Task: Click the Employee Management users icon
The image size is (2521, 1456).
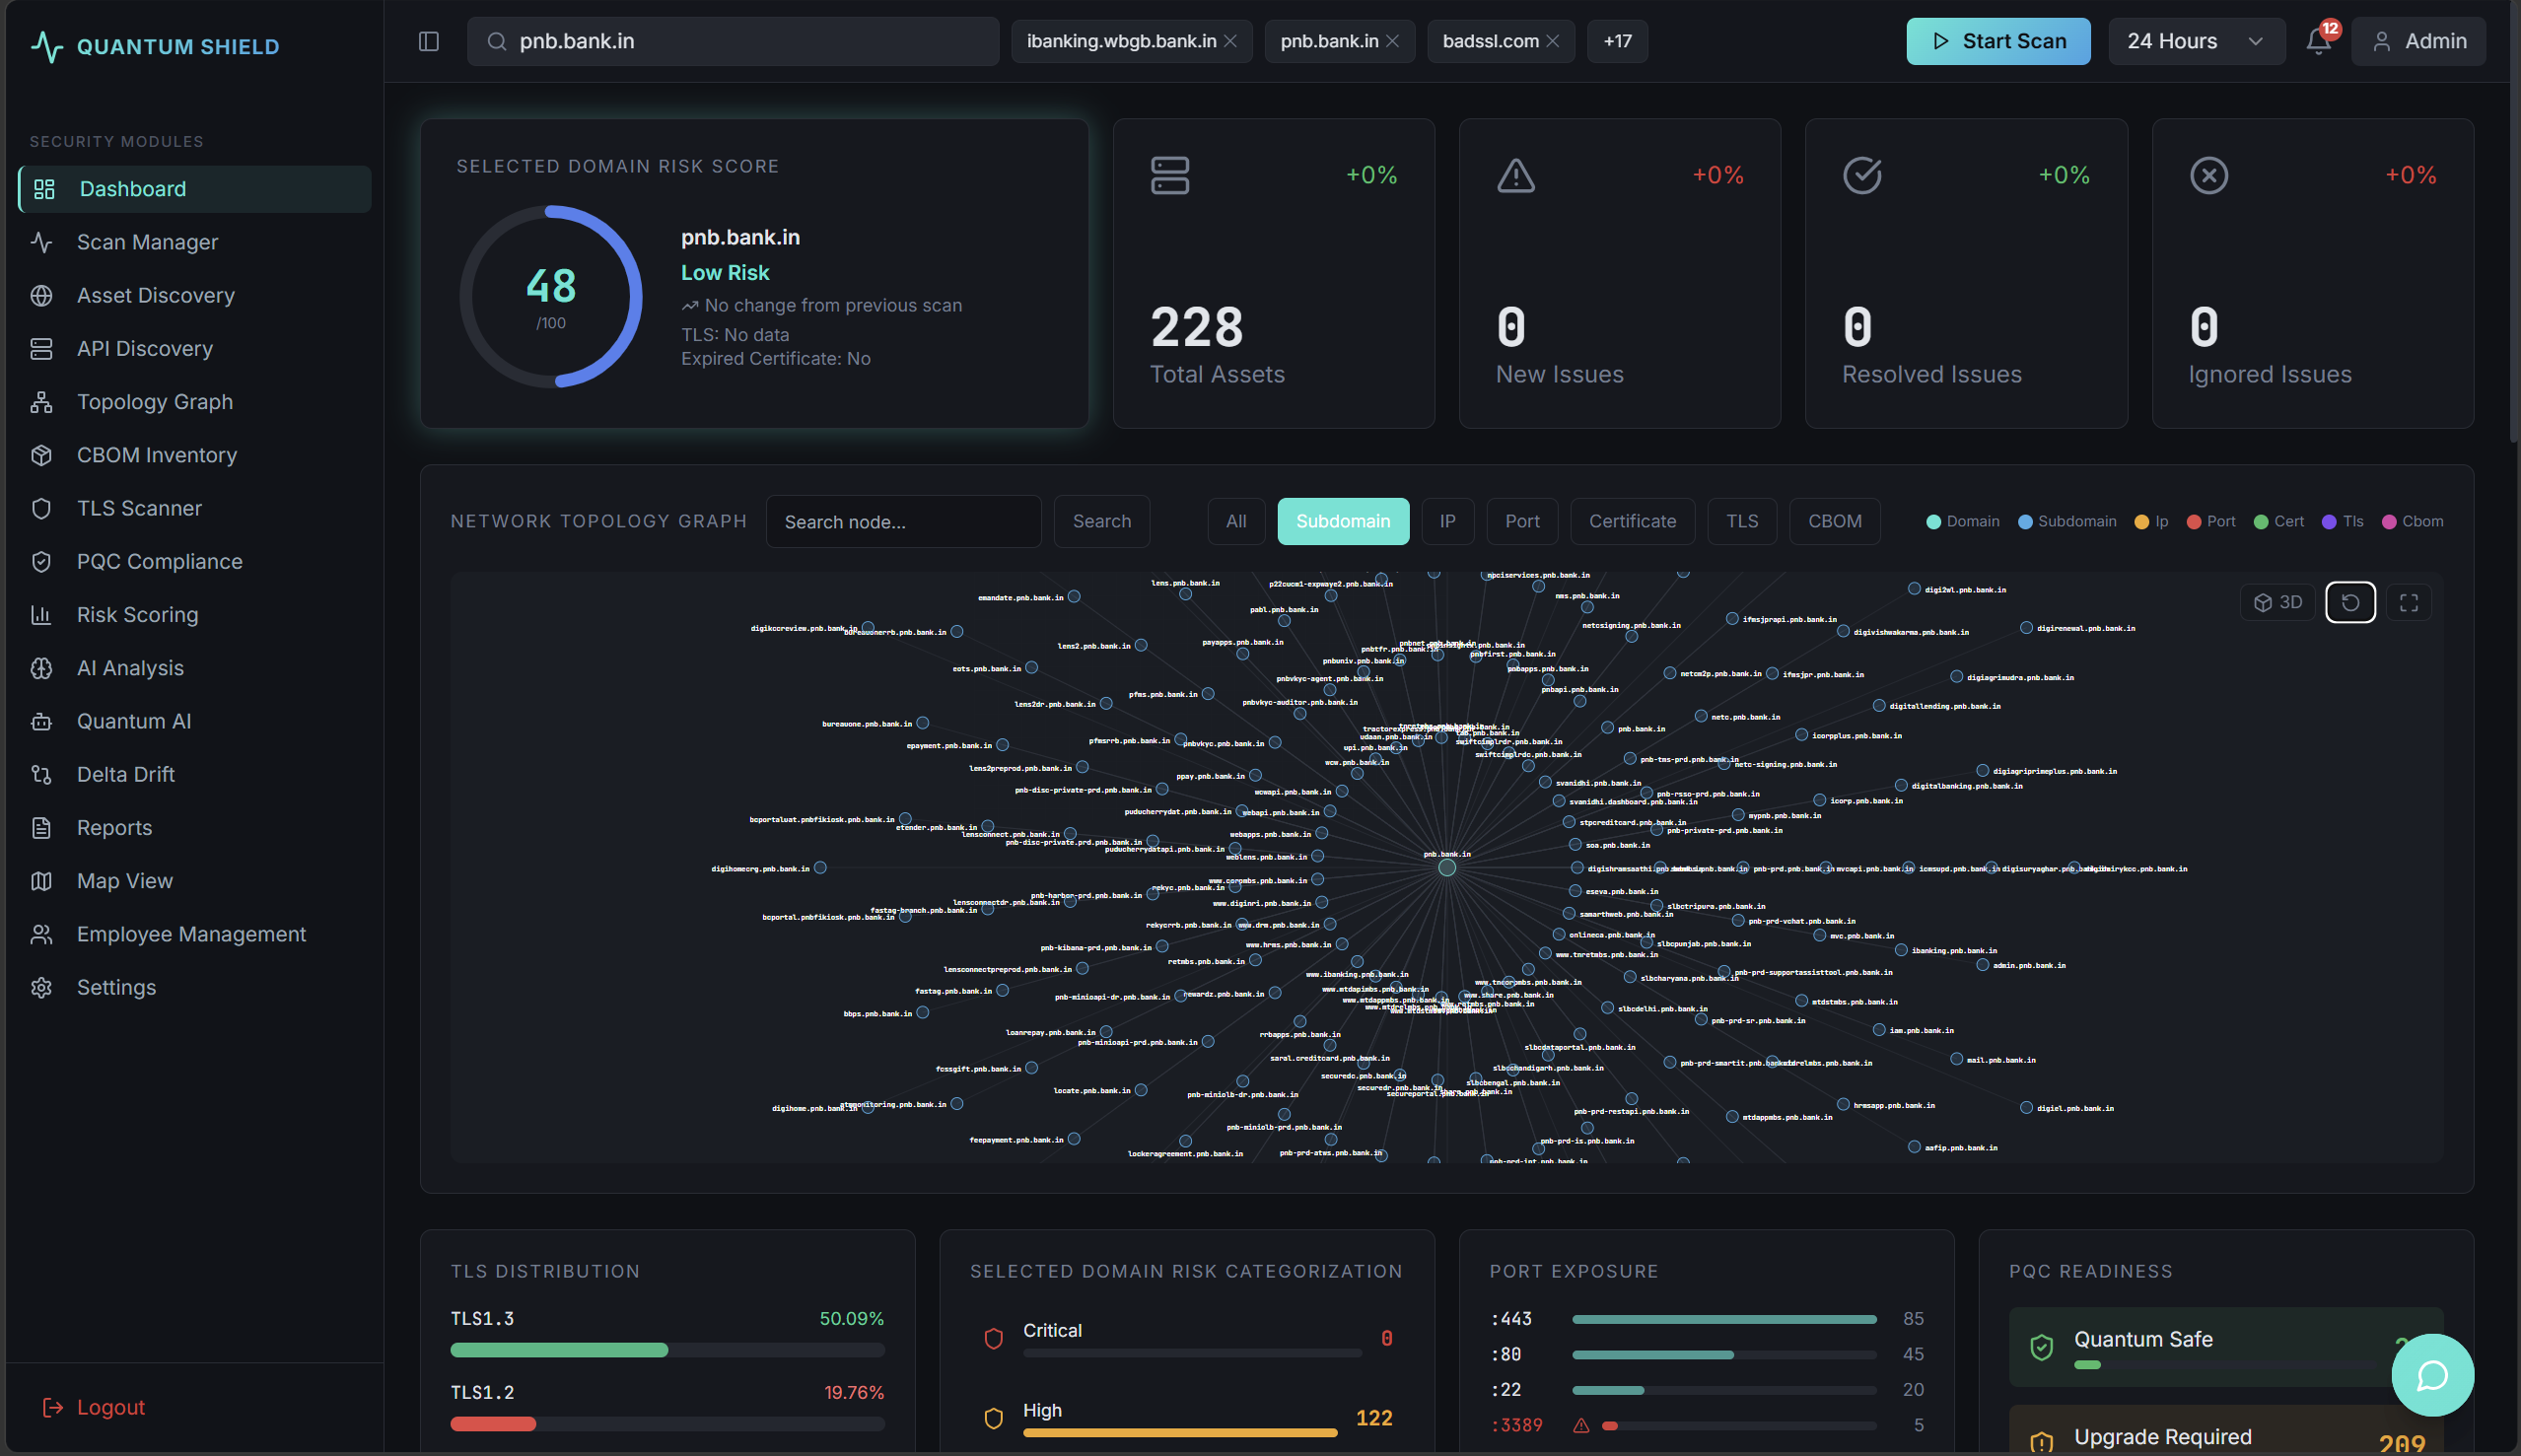Action: 41,934
